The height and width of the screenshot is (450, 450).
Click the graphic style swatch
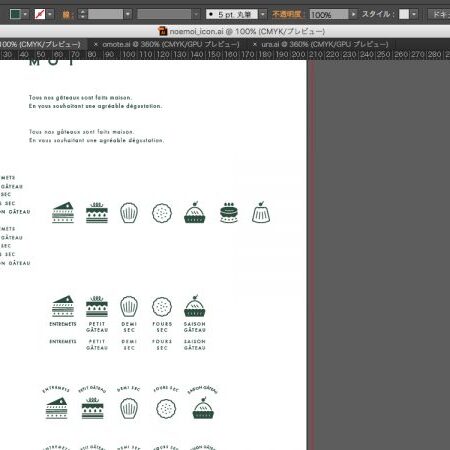404,14
